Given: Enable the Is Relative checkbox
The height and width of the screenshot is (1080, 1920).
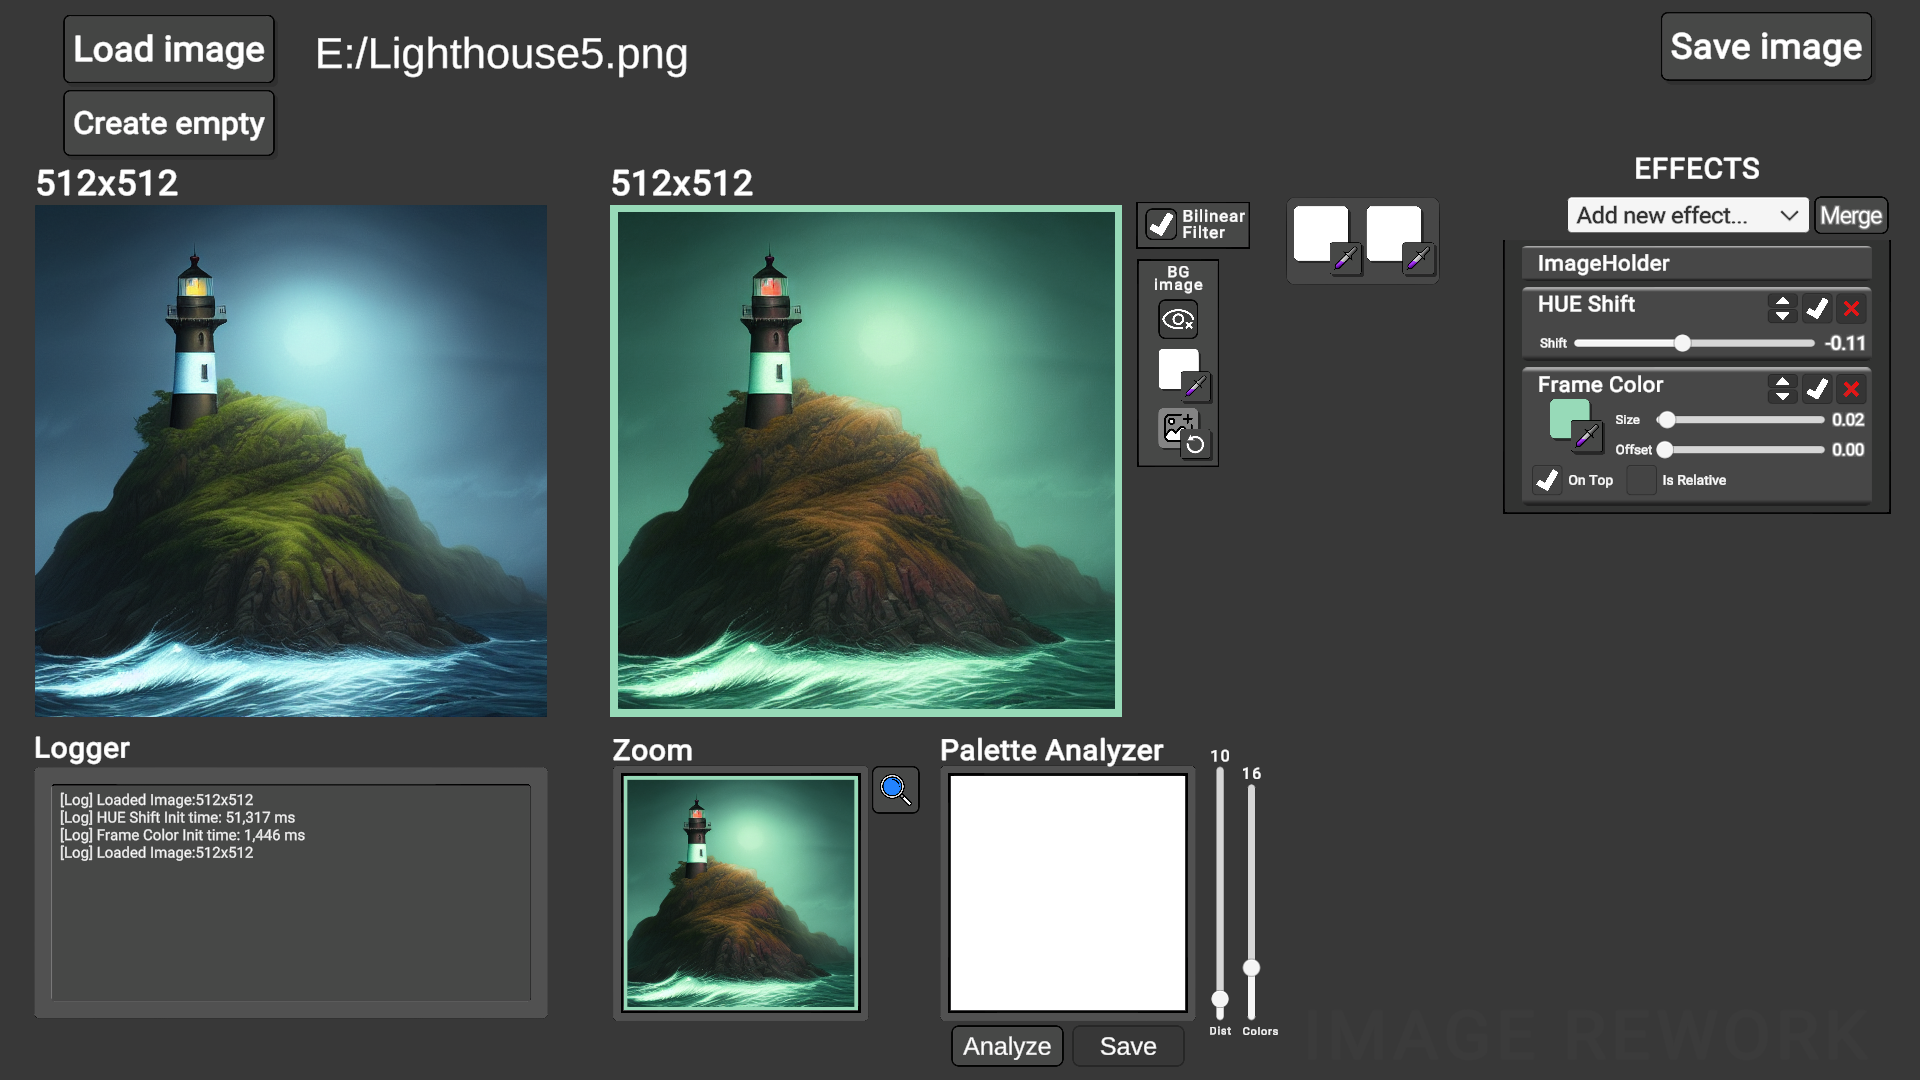Looking at the screenshot, I should (1641, 480).
